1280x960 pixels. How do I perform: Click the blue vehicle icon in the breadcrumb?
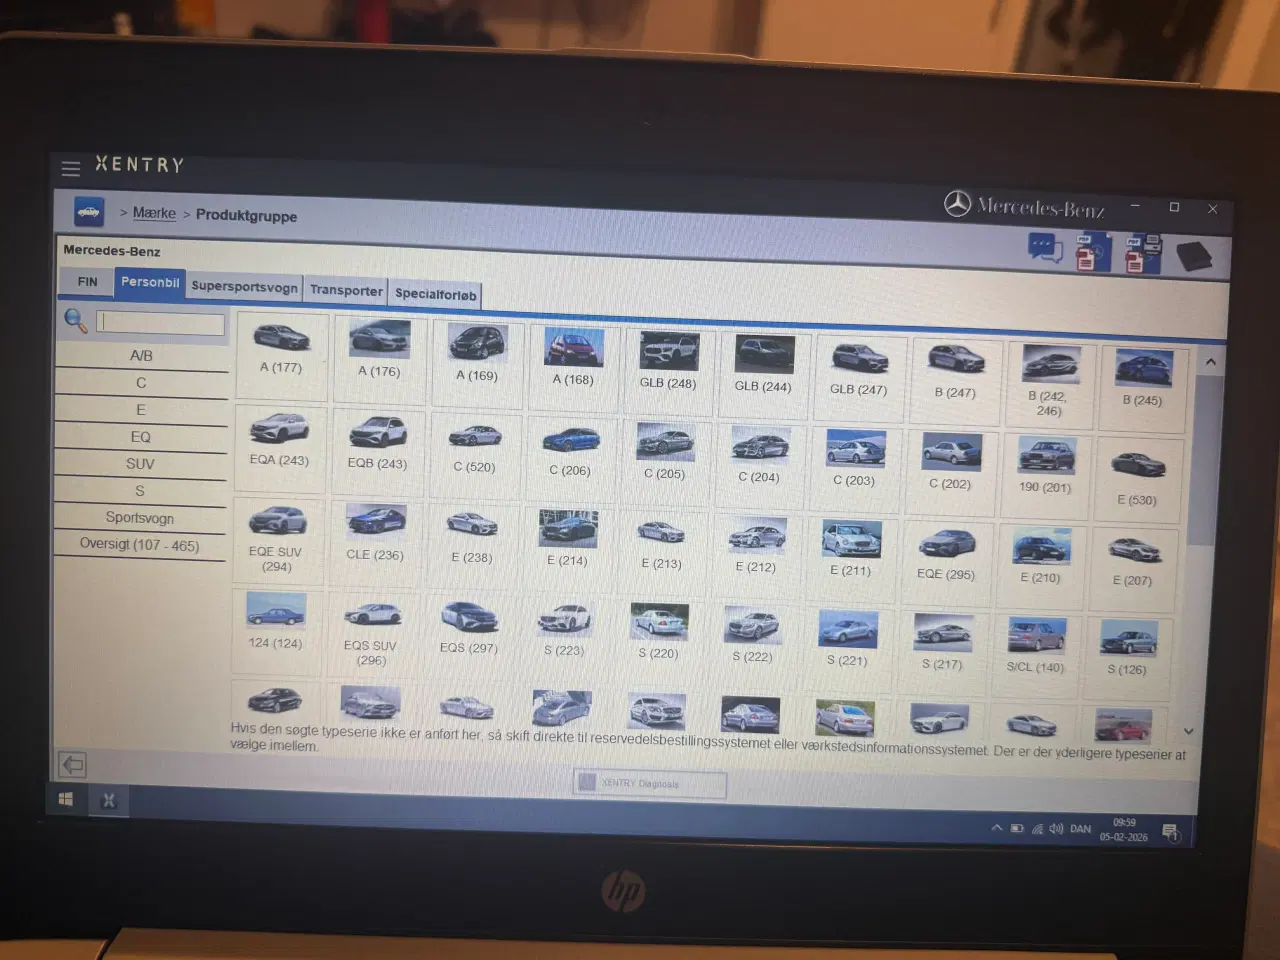pos(87,212)
